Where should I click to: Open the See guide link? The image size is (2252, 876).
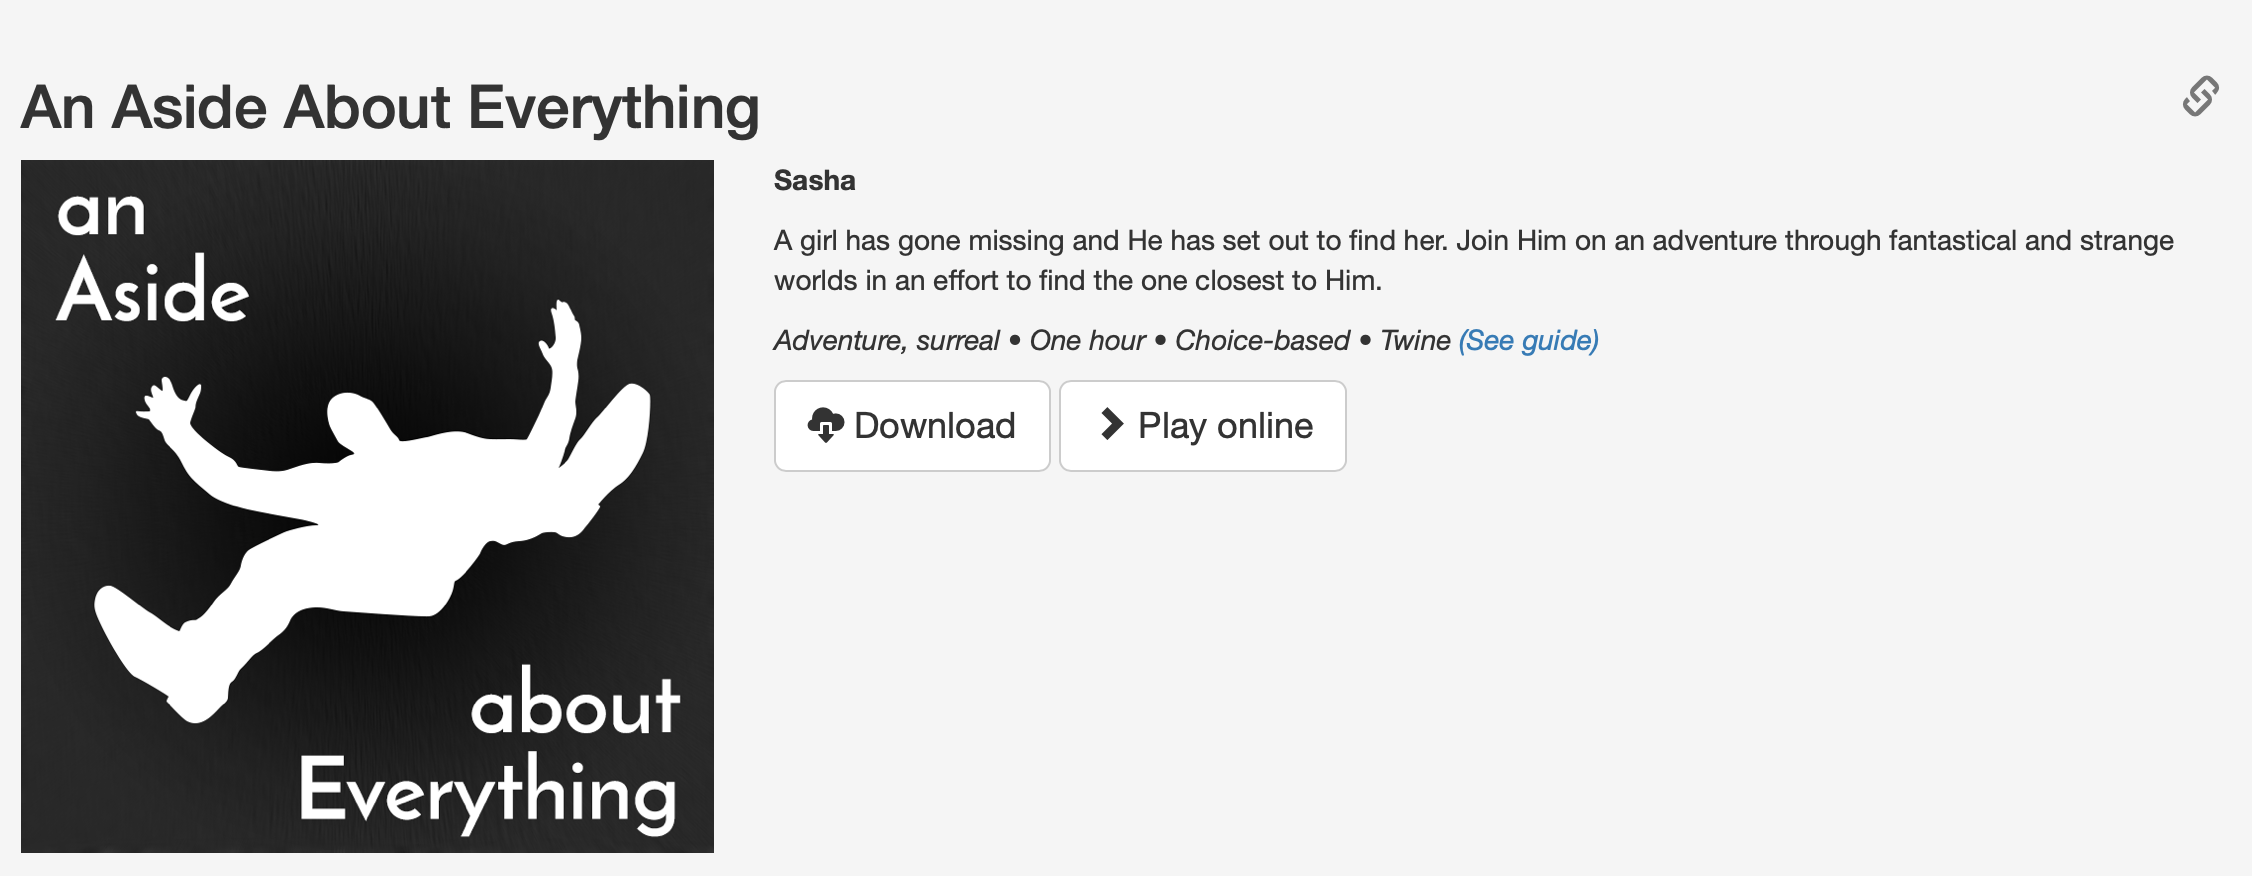click(x=1528, y=340)
